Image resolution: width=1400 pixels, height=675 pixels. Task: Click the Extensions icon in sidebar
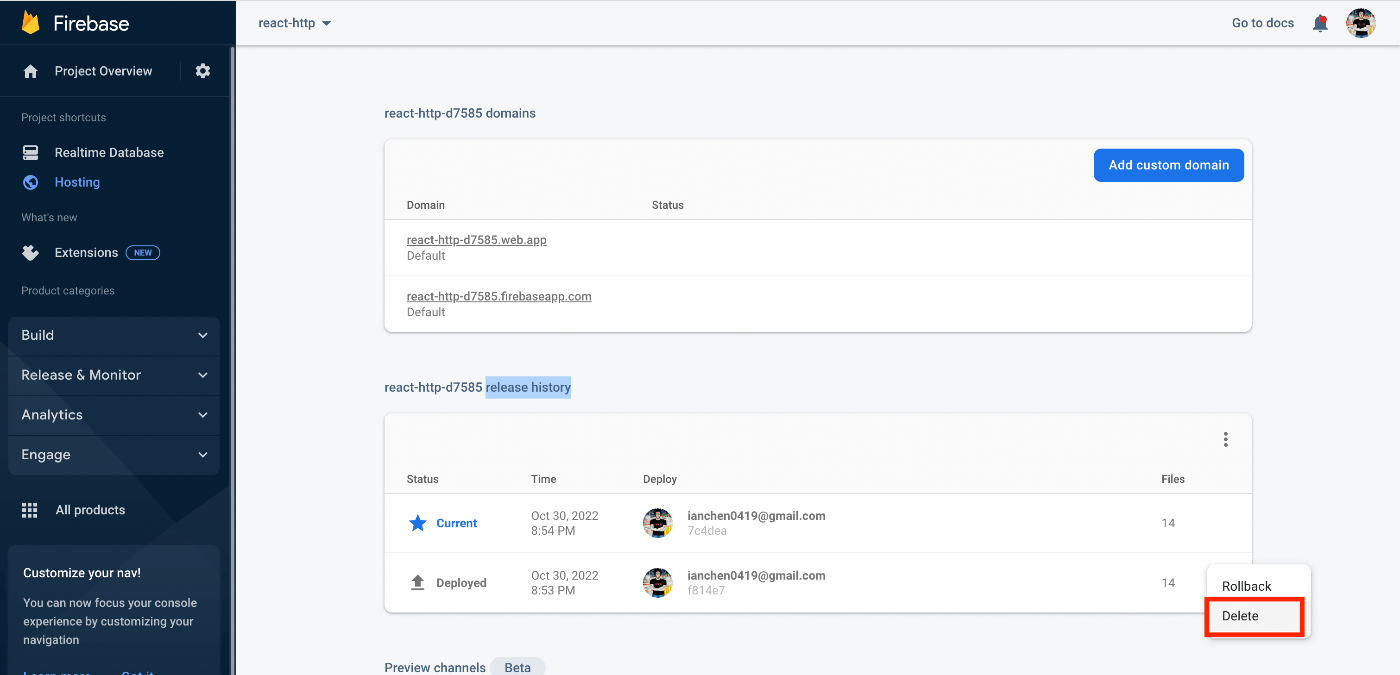pyautogui.click(x=31, y=253)
